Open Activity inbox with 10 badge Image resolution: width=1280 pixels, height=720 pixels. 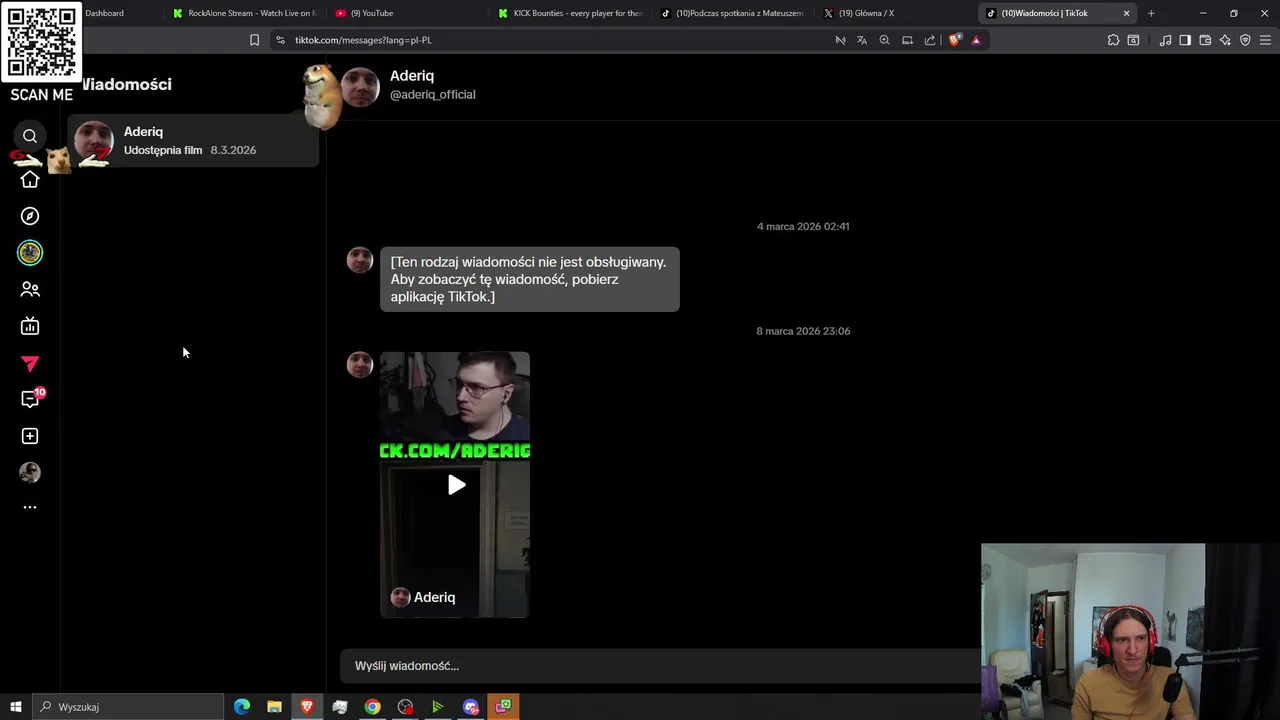(31, 399)
